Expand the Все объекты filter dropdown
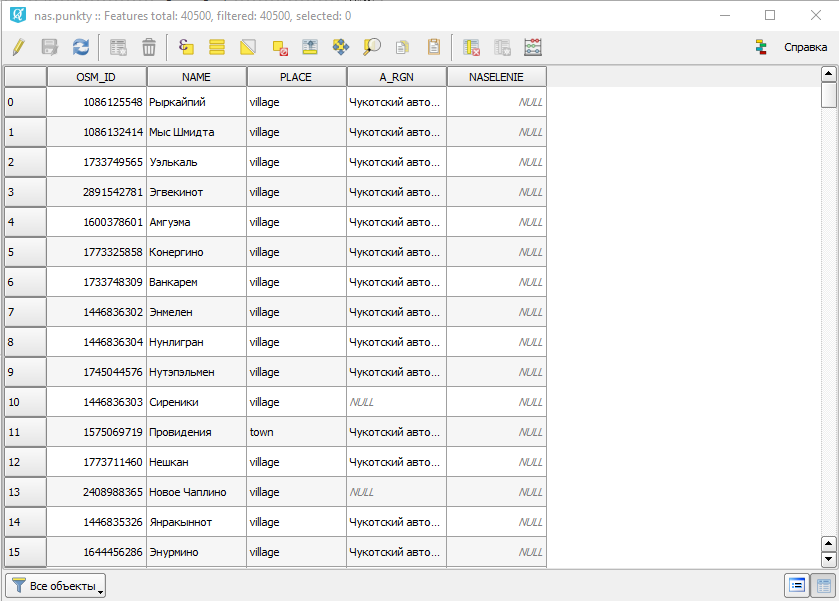Screen dimensions: 839x601 point(56,586)
